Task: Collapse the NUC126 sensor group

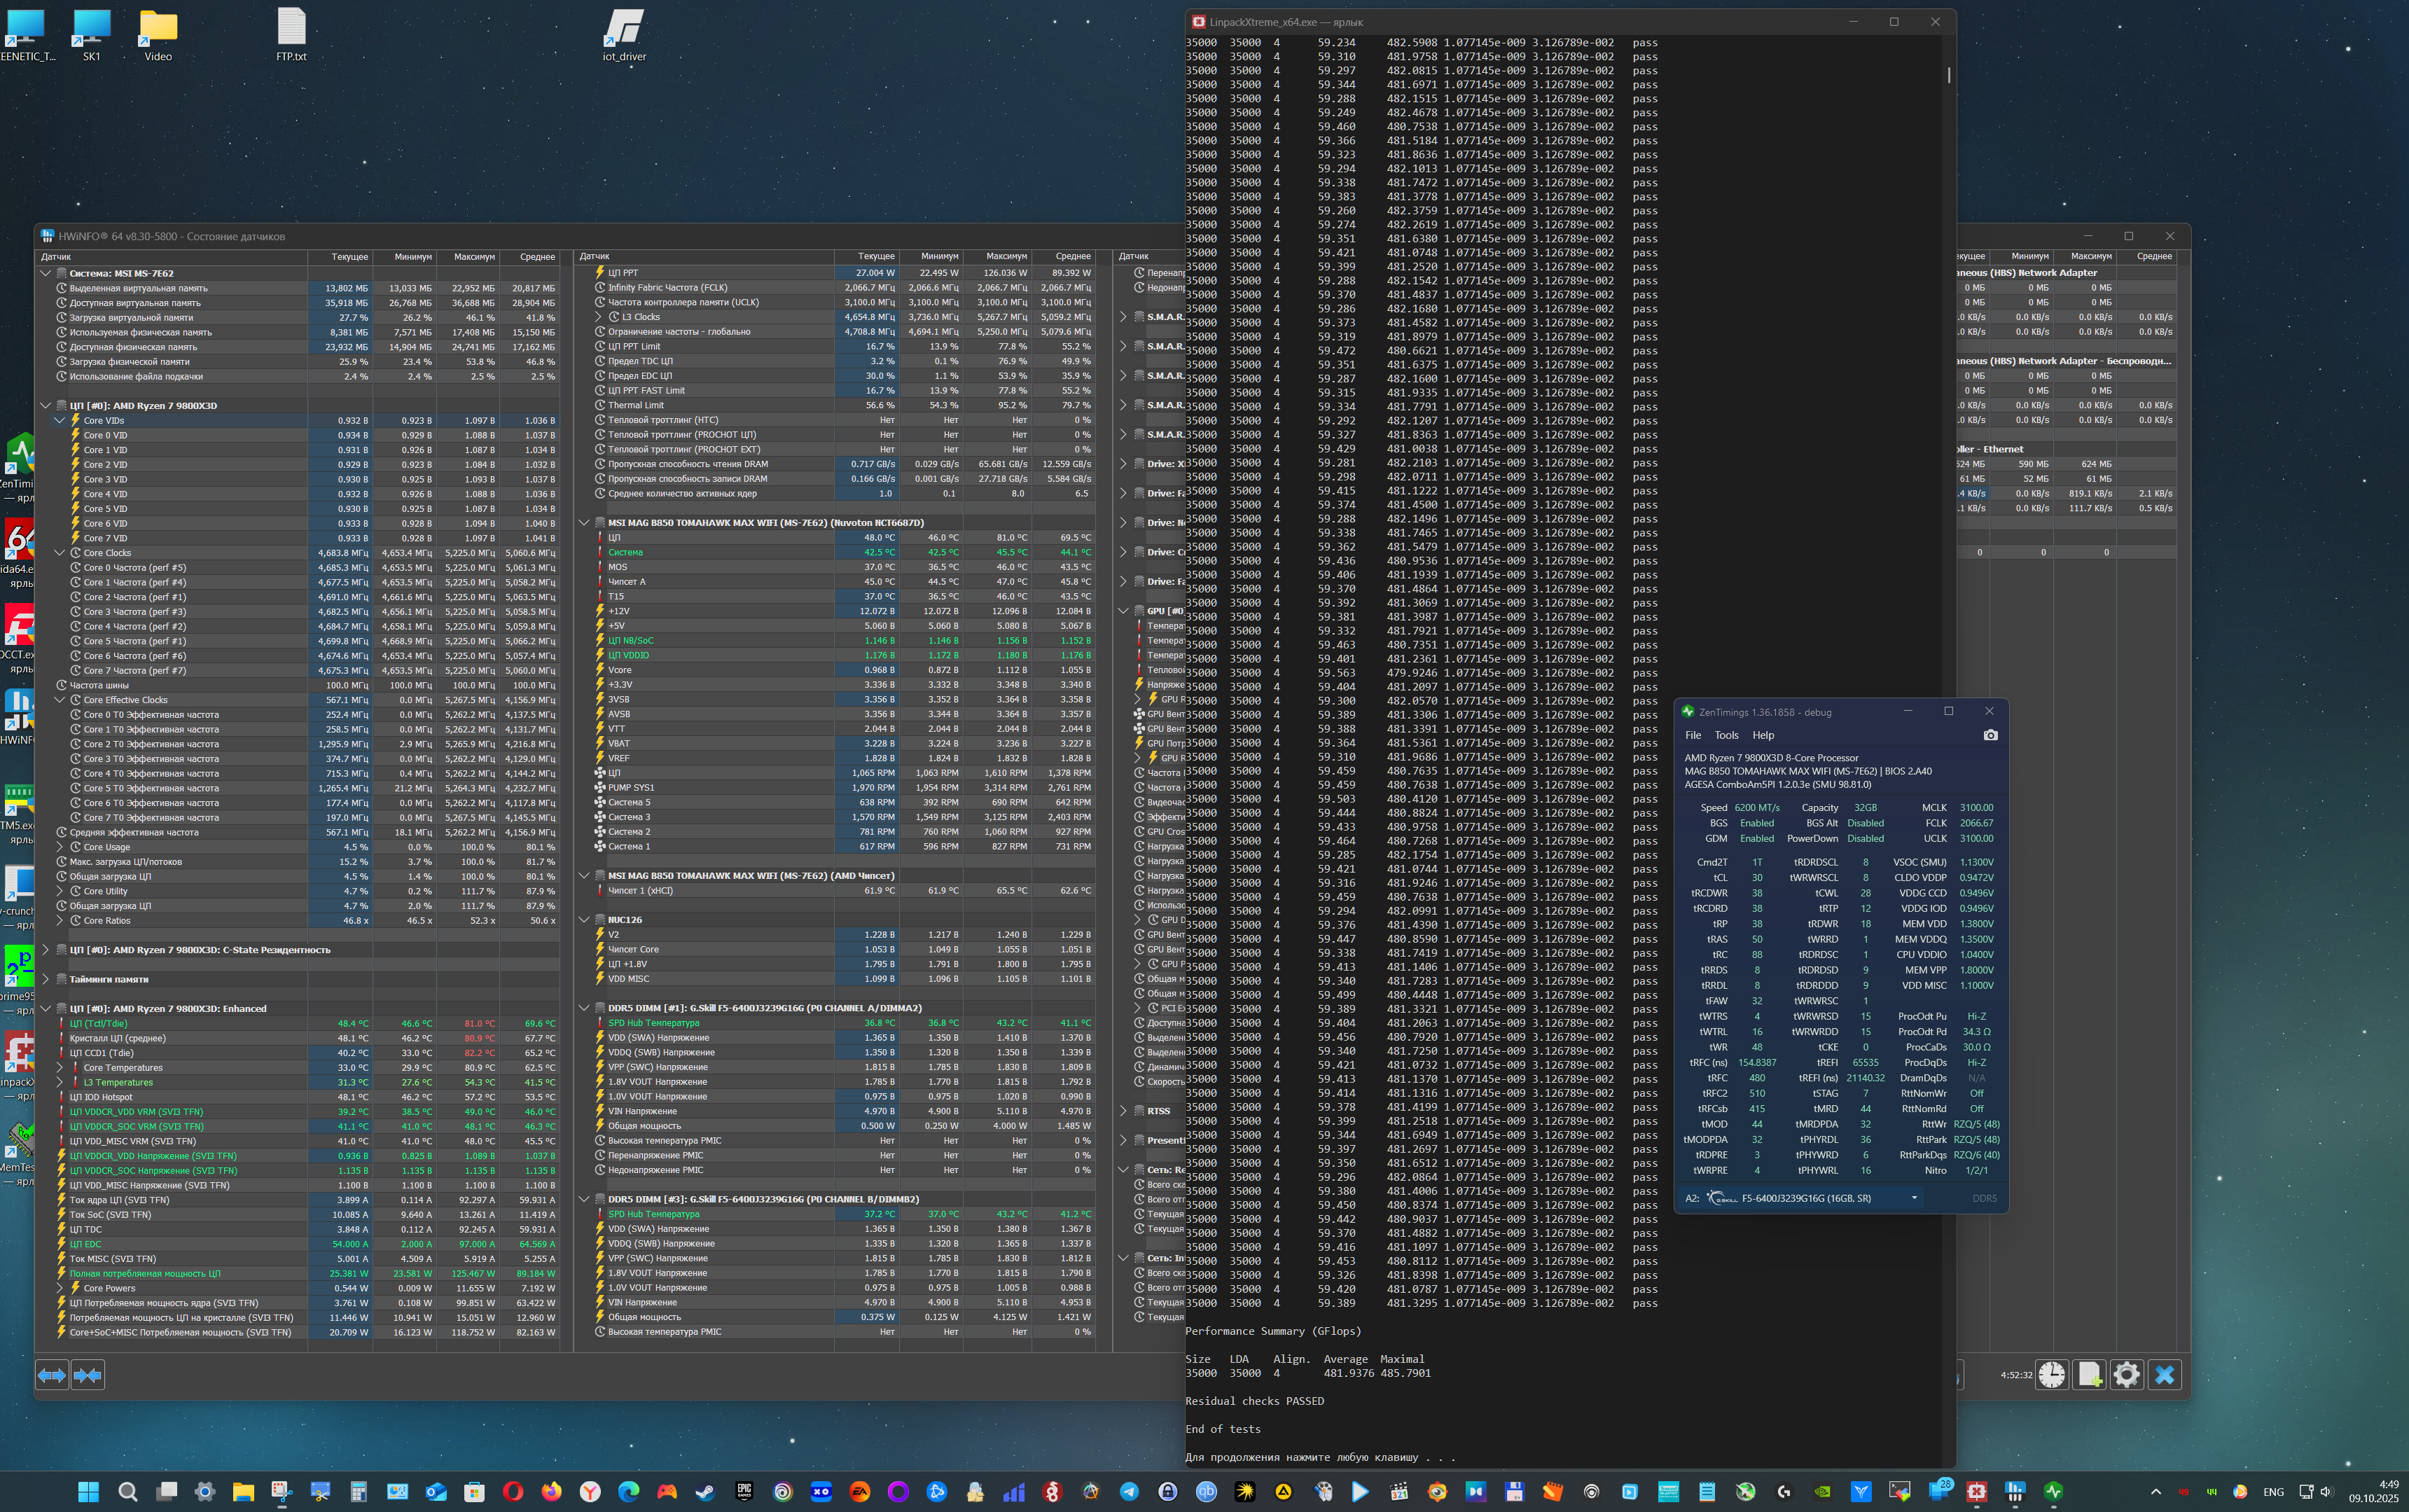Action: [x=584, y=920]
